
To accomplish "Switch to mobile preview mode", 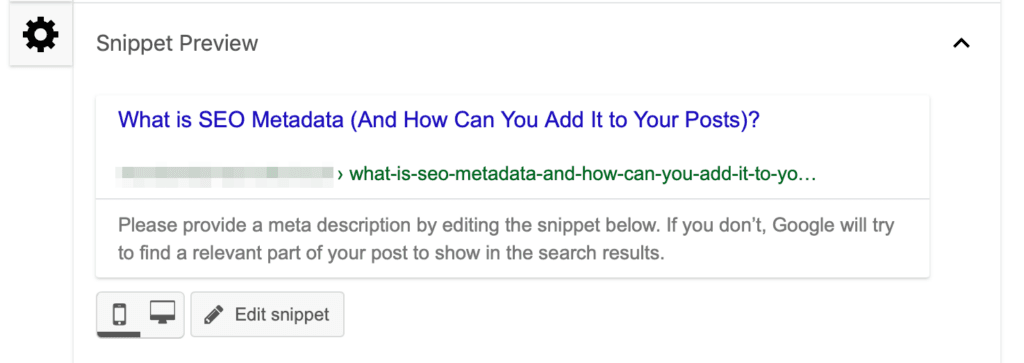I will click(x=119, y=315).
